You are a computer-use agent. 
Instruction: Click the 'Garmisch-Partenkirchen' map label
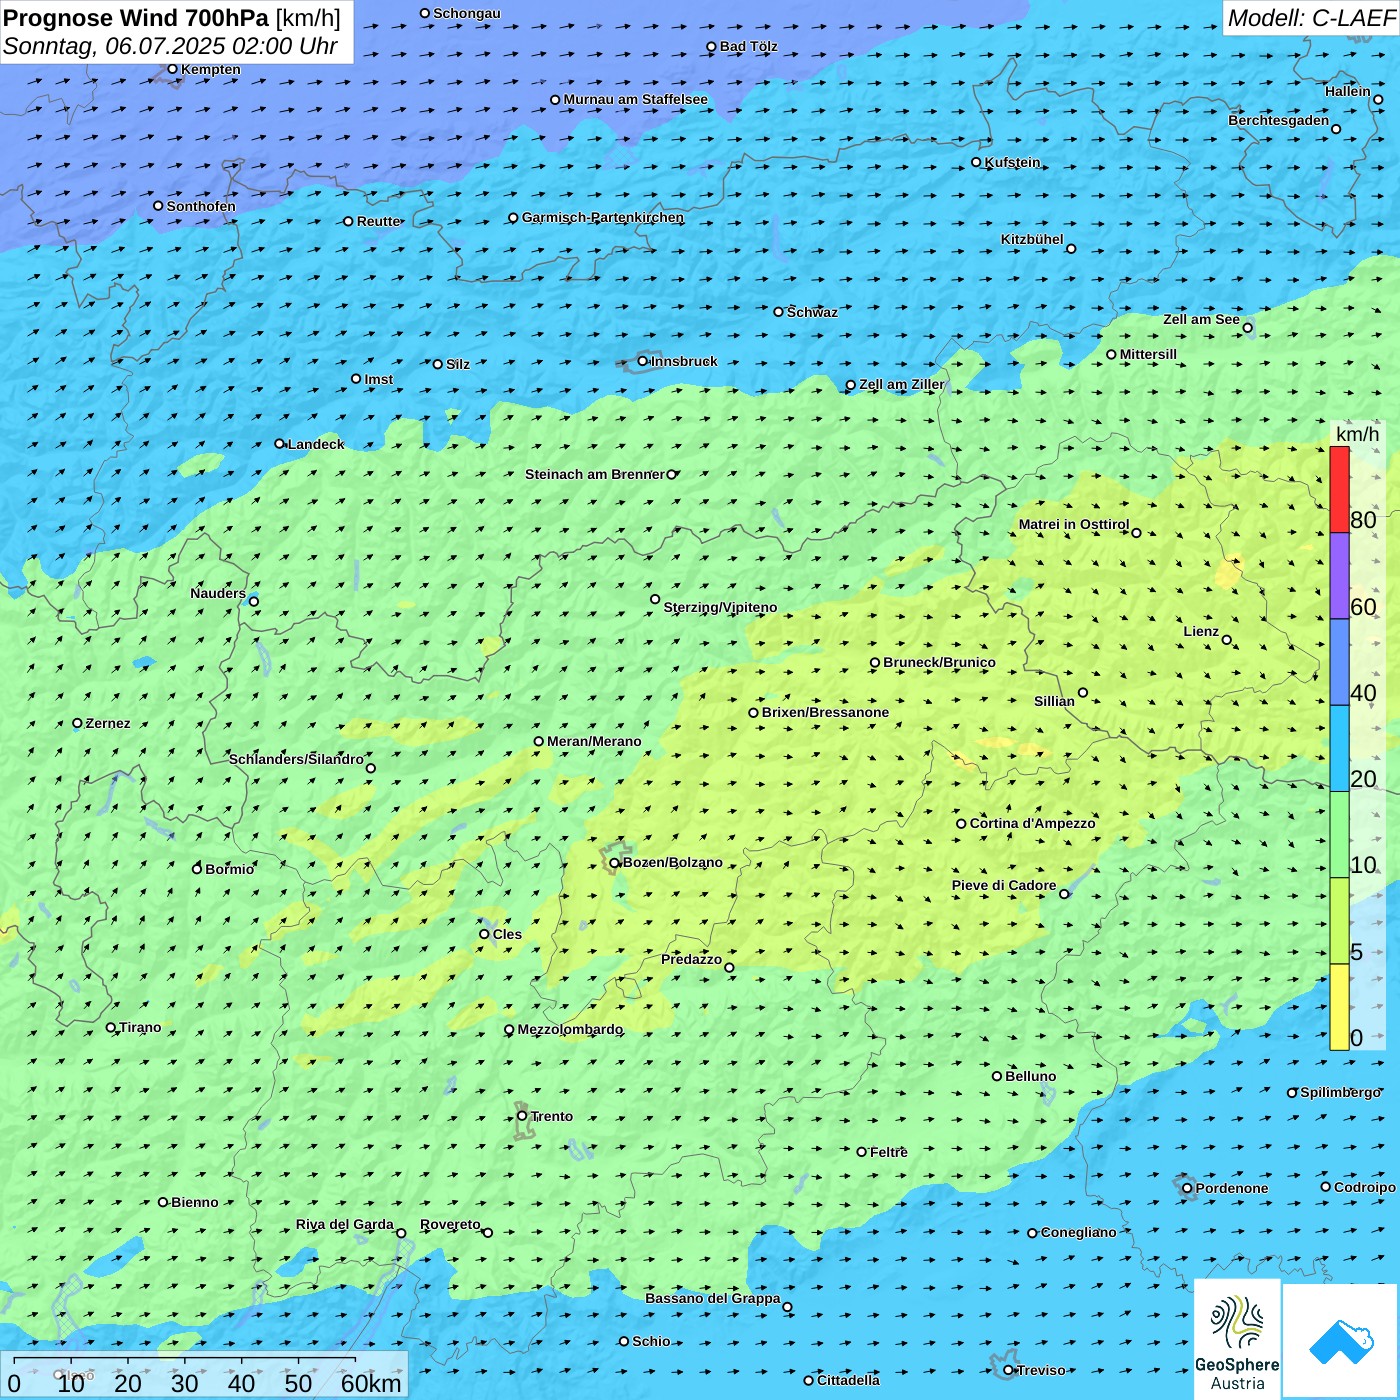point(603,217)
